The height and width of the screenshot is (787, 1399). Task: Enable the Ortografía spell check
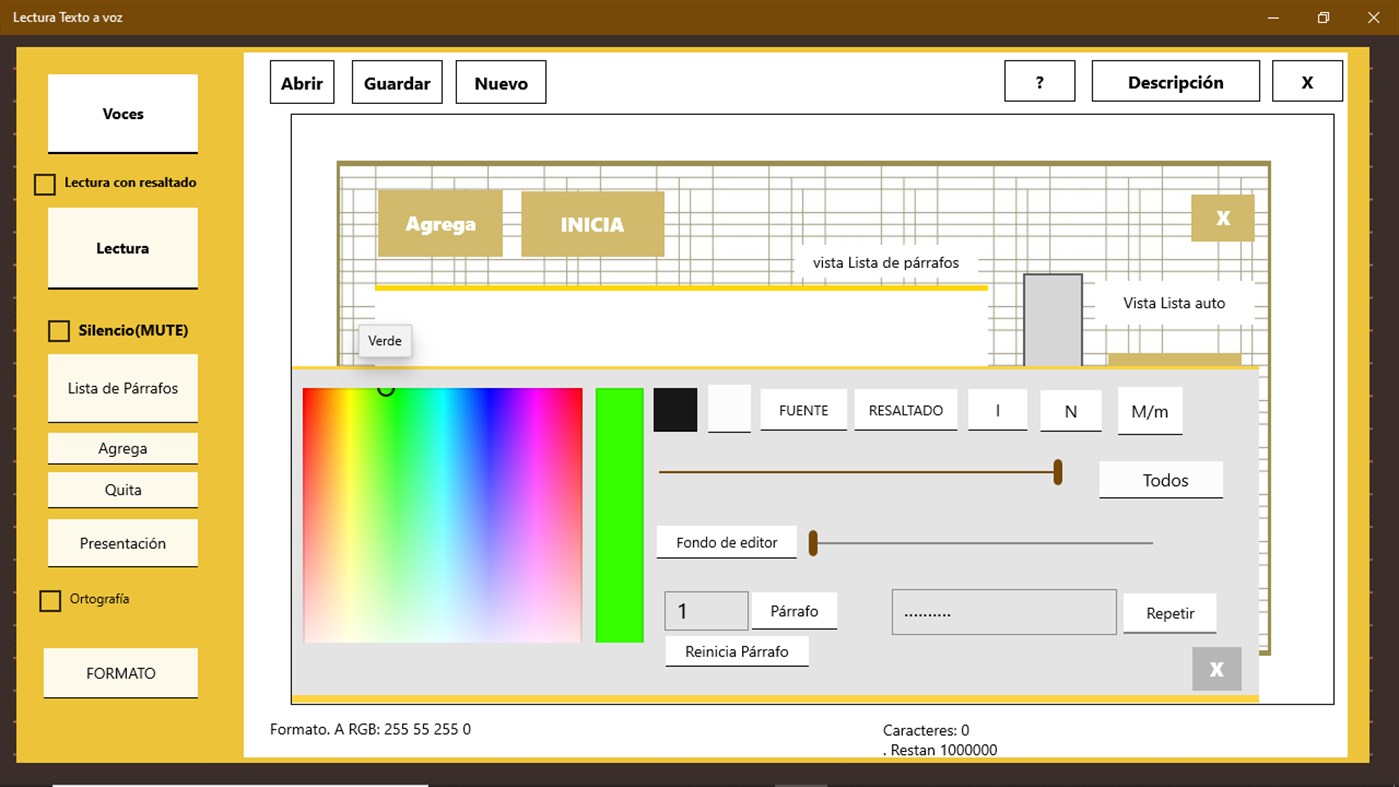coord(49,600)
